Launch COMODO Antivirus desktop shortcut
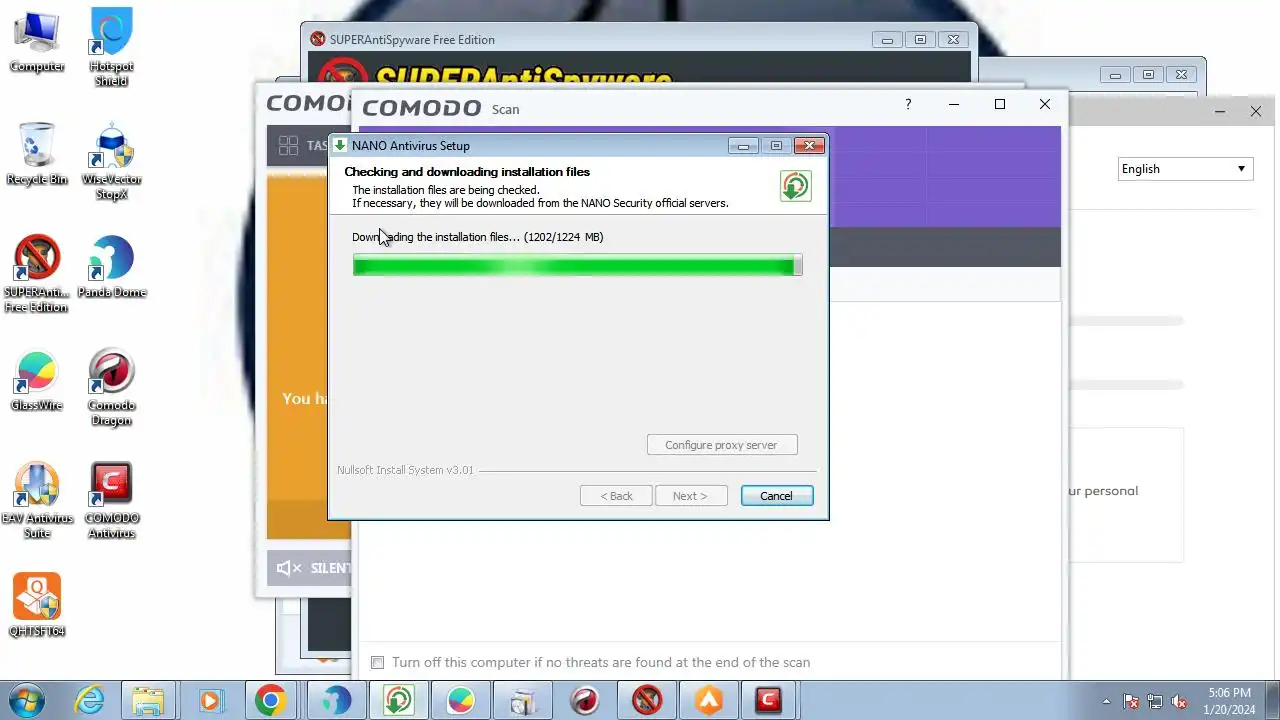Viewport: 1280px width, 720px height. coord(111,500)
